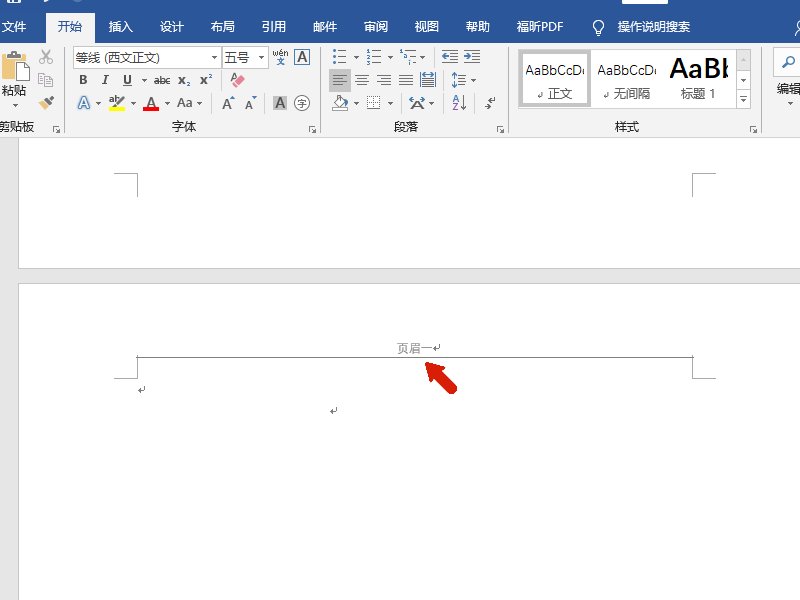The width and height of the screenshot is (800, 600).
Task: Click the Enclosed Character (字) icon
Action: (x=301, y=103)
